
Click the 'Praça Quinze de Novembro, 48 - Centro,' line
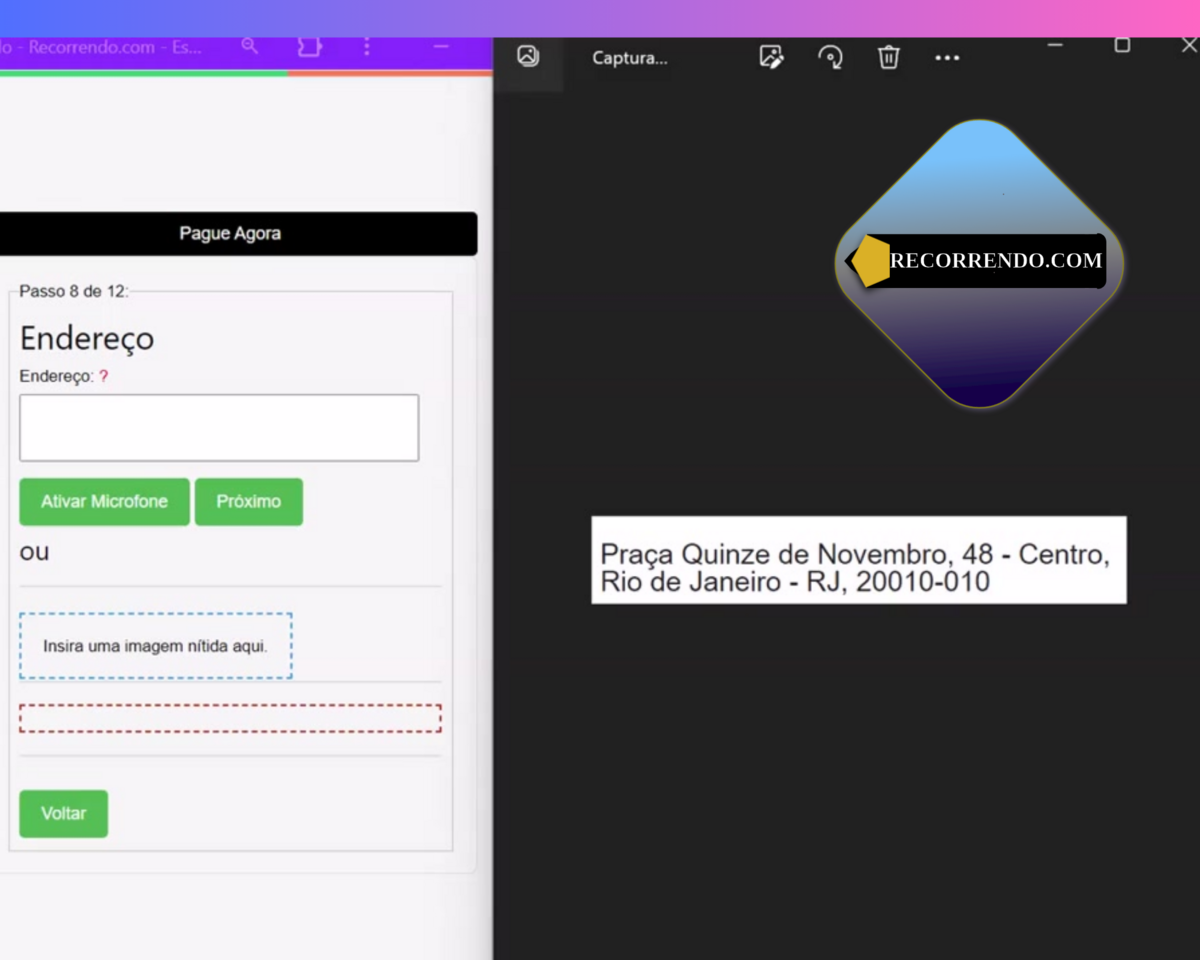[855, 555]
